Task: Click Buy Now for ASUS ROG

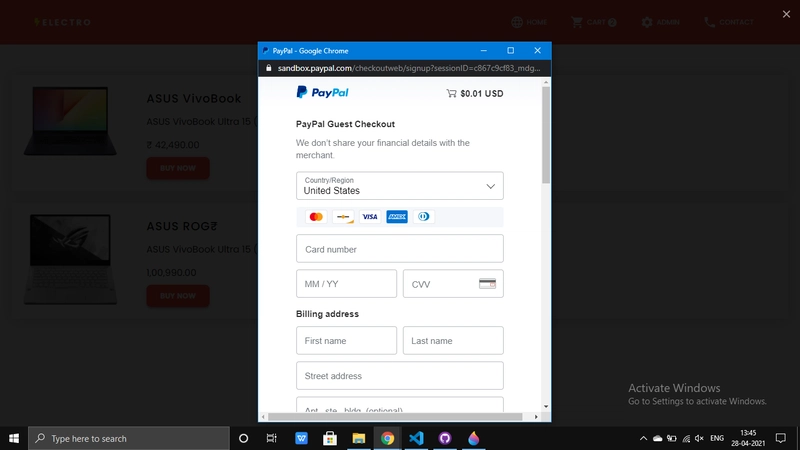Action: 178,296
